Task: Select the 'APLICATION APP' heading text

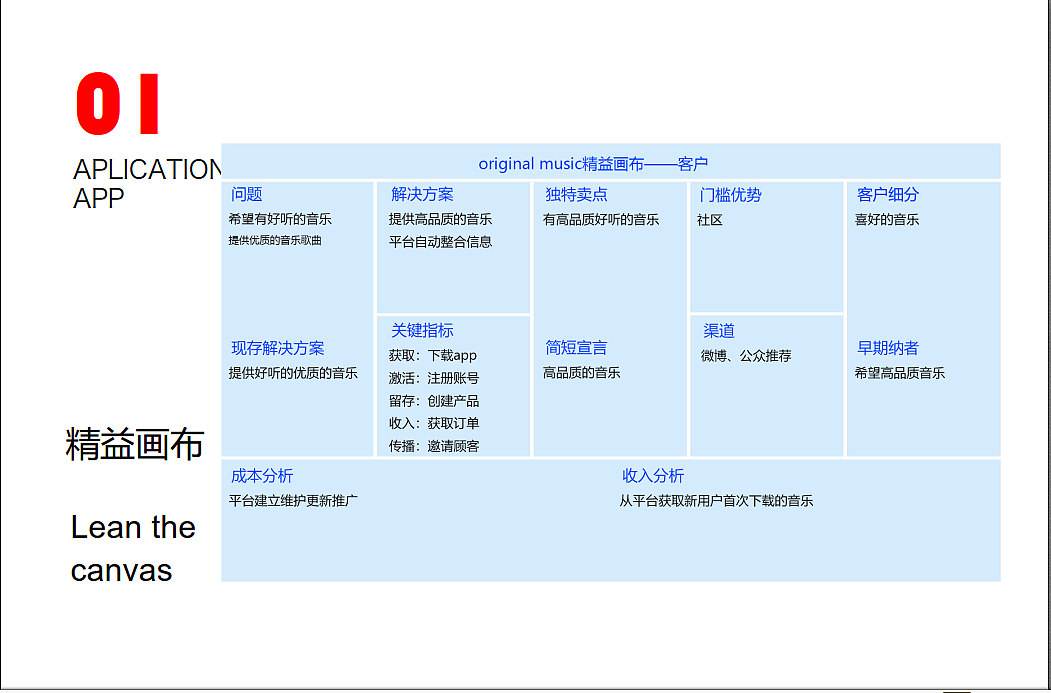Action: point(147,184)
